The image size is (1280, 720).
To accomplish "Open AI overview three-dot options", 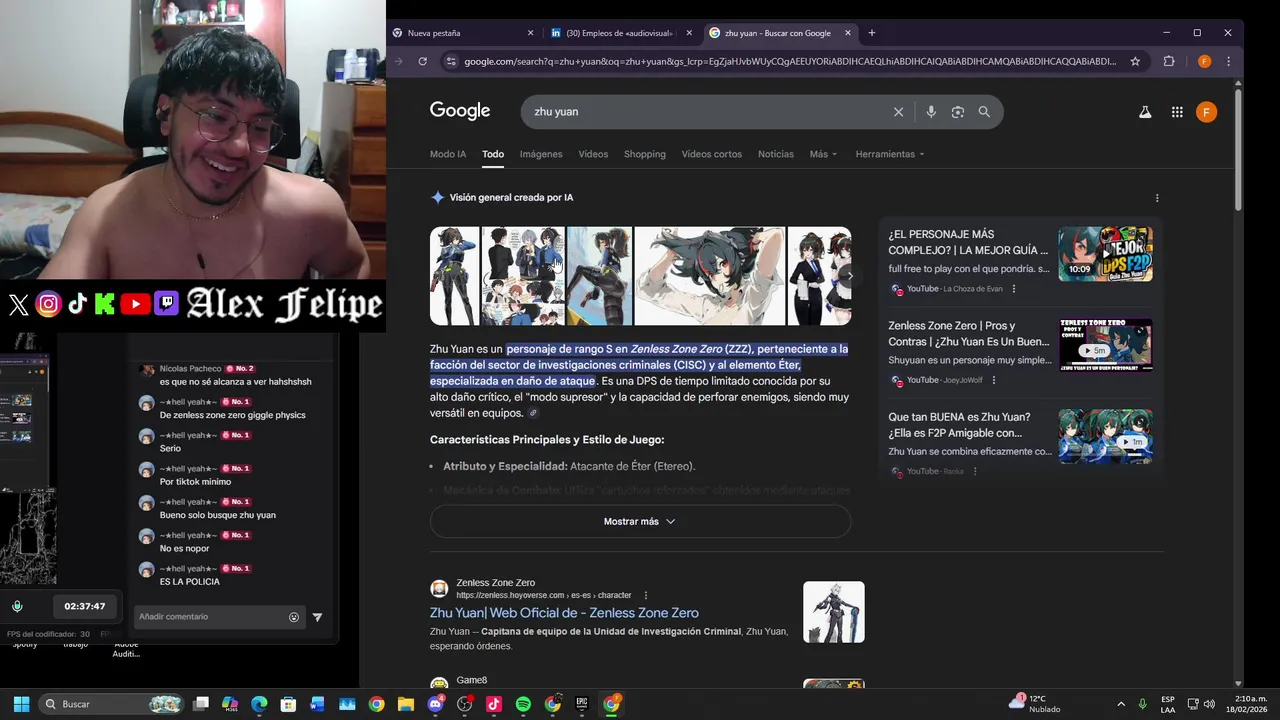I will pyautogui.click(x=1157, y=198).
